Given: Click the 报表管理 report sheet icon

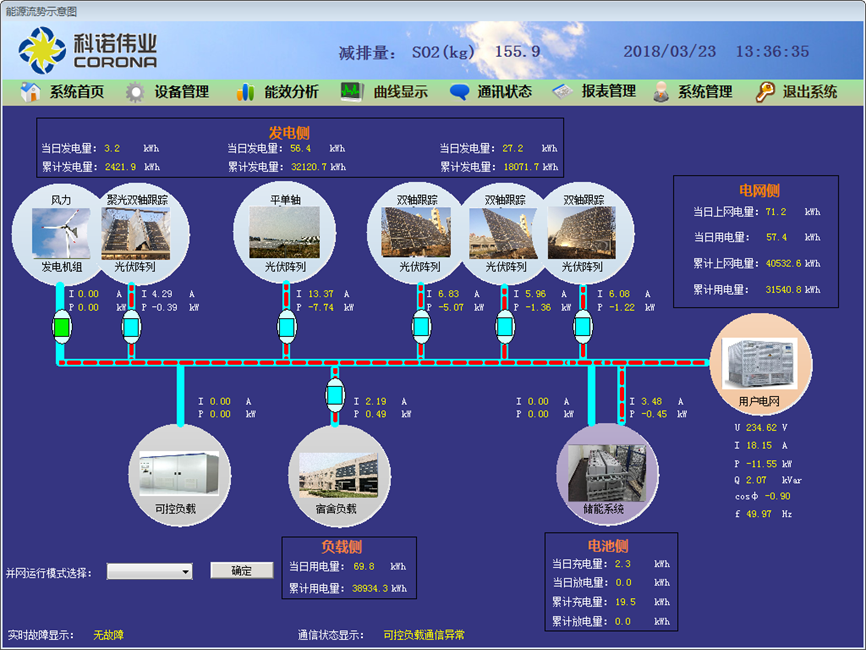Looking at the screenshot, I should click(x=564, y=92).
